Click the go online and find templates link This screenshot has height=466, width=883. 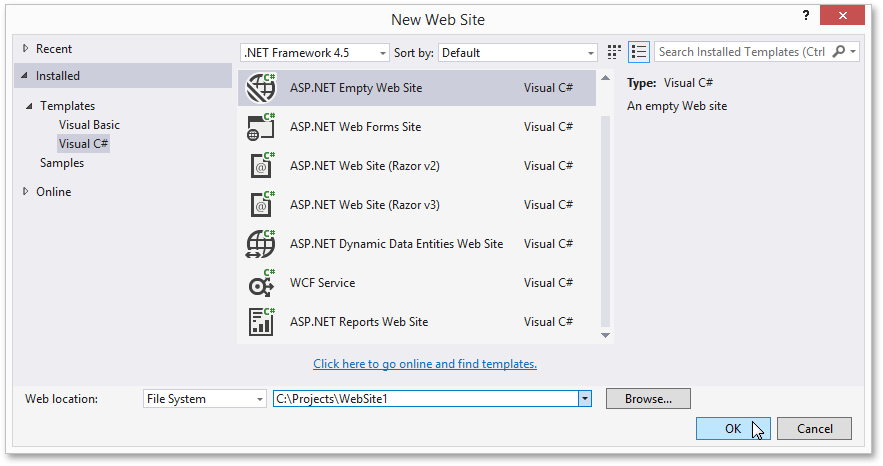point(425,364)
